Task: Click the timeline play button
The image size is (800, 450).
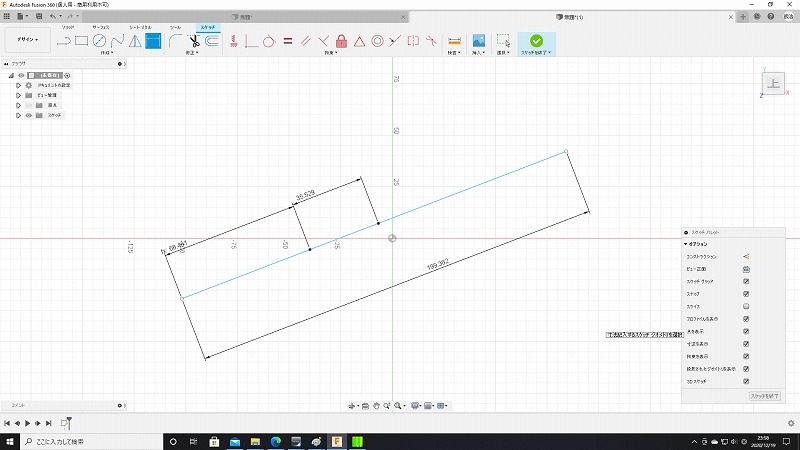Action: (x=27, y=424)
